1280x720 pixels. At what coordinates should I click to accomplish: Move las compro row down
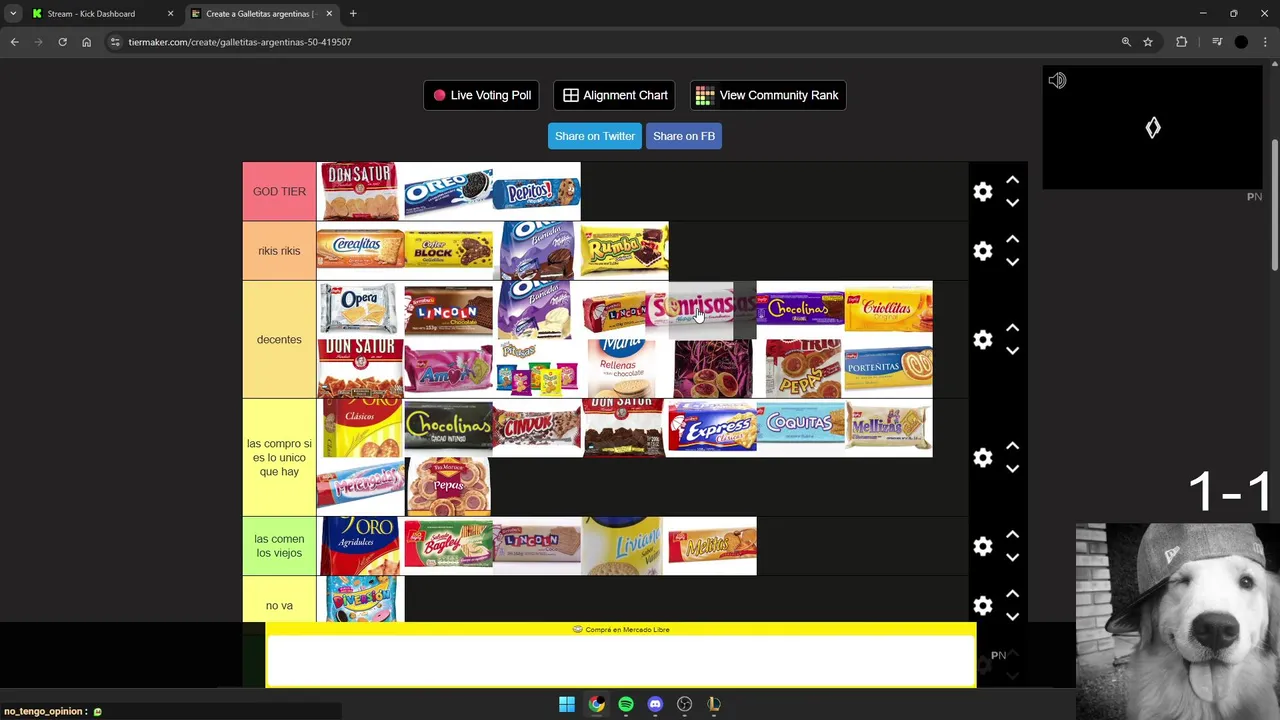(1012, 469)
